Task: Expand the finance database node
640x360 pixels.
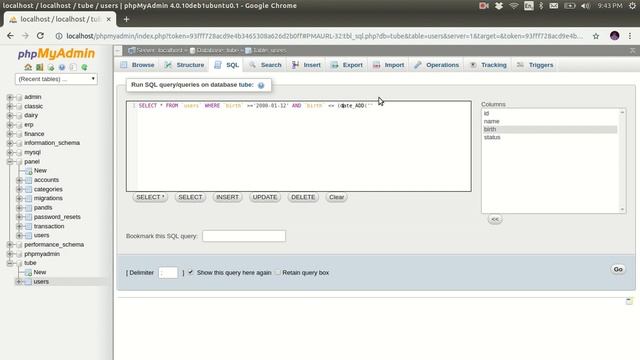Action: pyautogui.click(x=10, y=134)
